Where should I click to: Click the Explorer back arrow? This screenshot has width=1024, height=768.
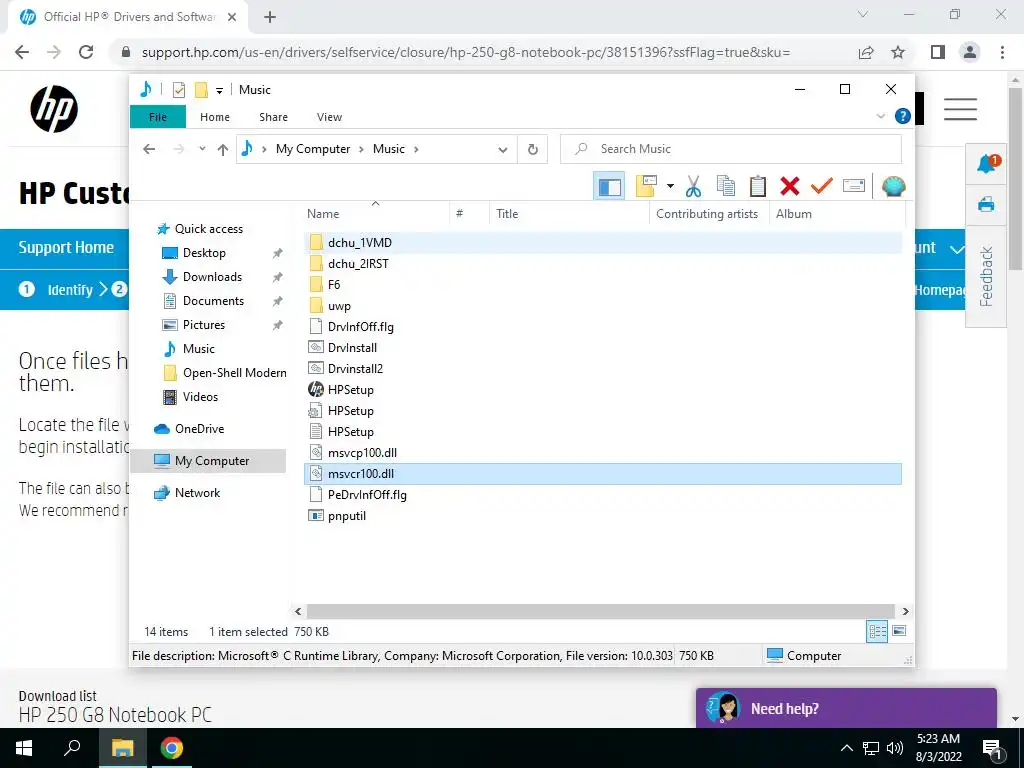pos(149,150)
